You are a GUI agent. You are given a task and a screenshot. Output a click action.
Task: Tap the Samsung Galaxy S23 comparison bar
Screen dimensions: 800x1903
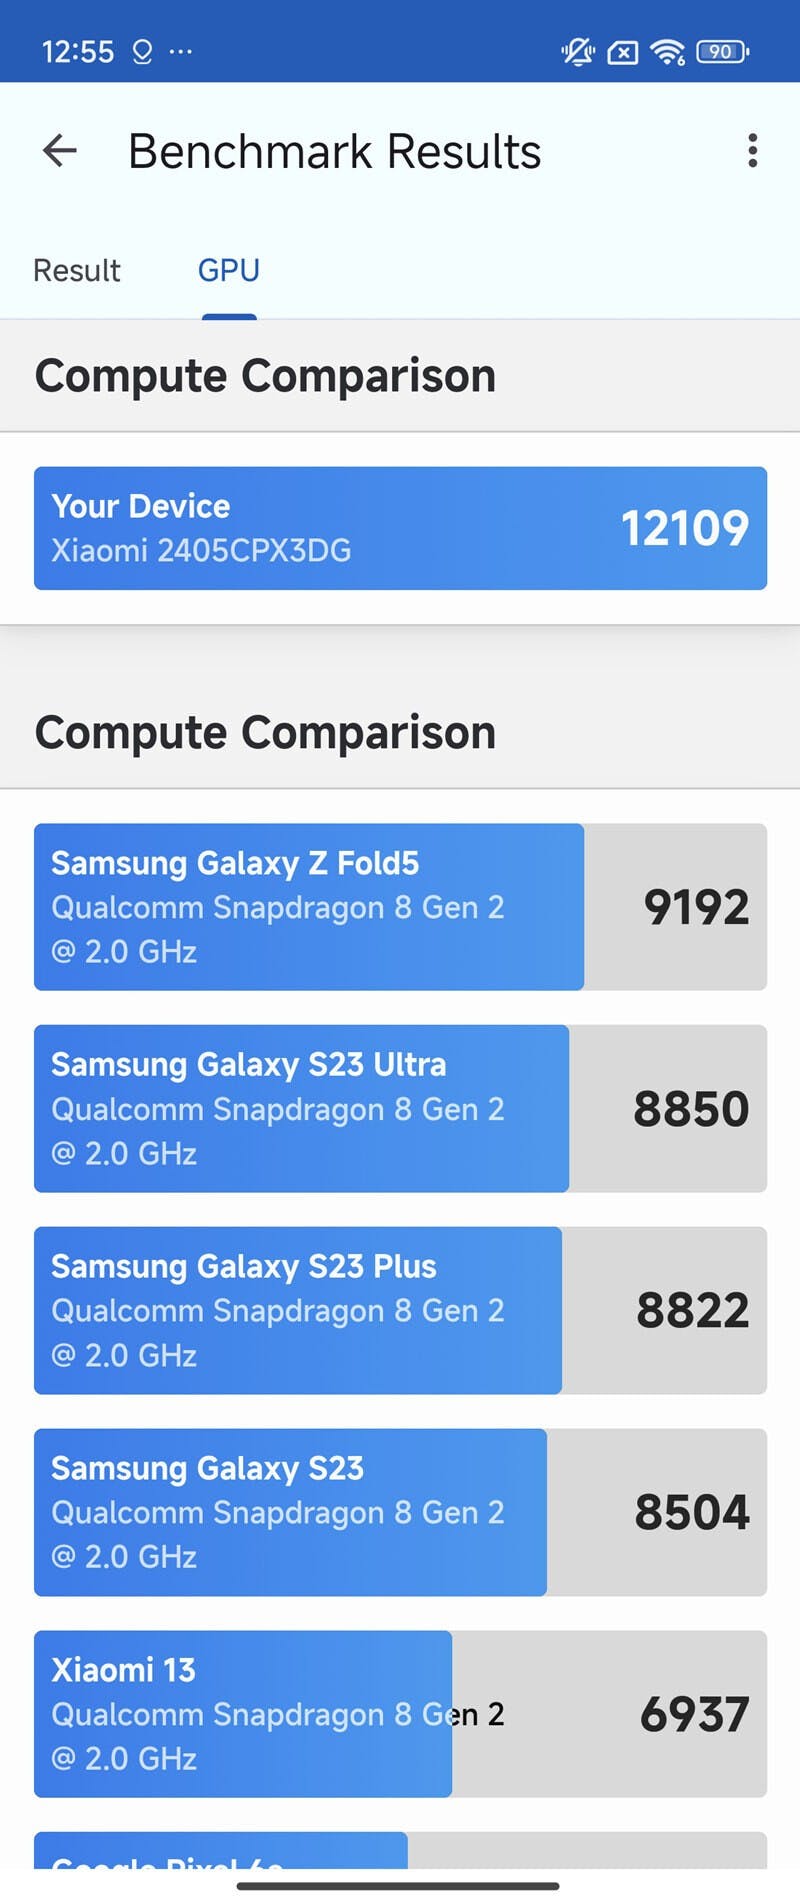(400, 1512)
